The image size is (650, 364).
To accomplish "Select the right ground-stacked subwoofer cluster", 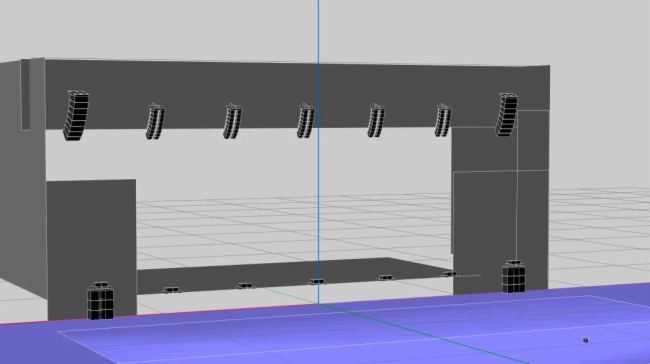I will tap(514, 277).
